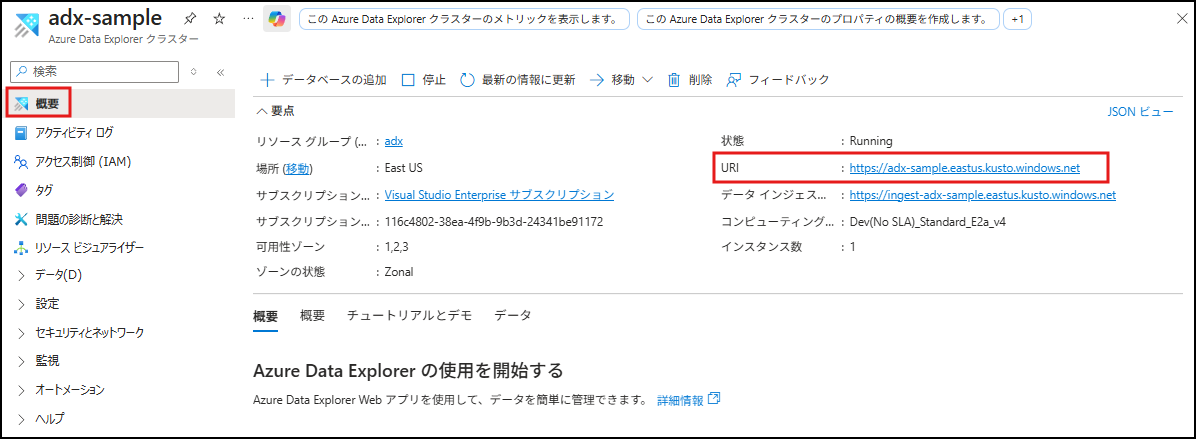Collapse the 要点 essentials section

pos(275,111)
